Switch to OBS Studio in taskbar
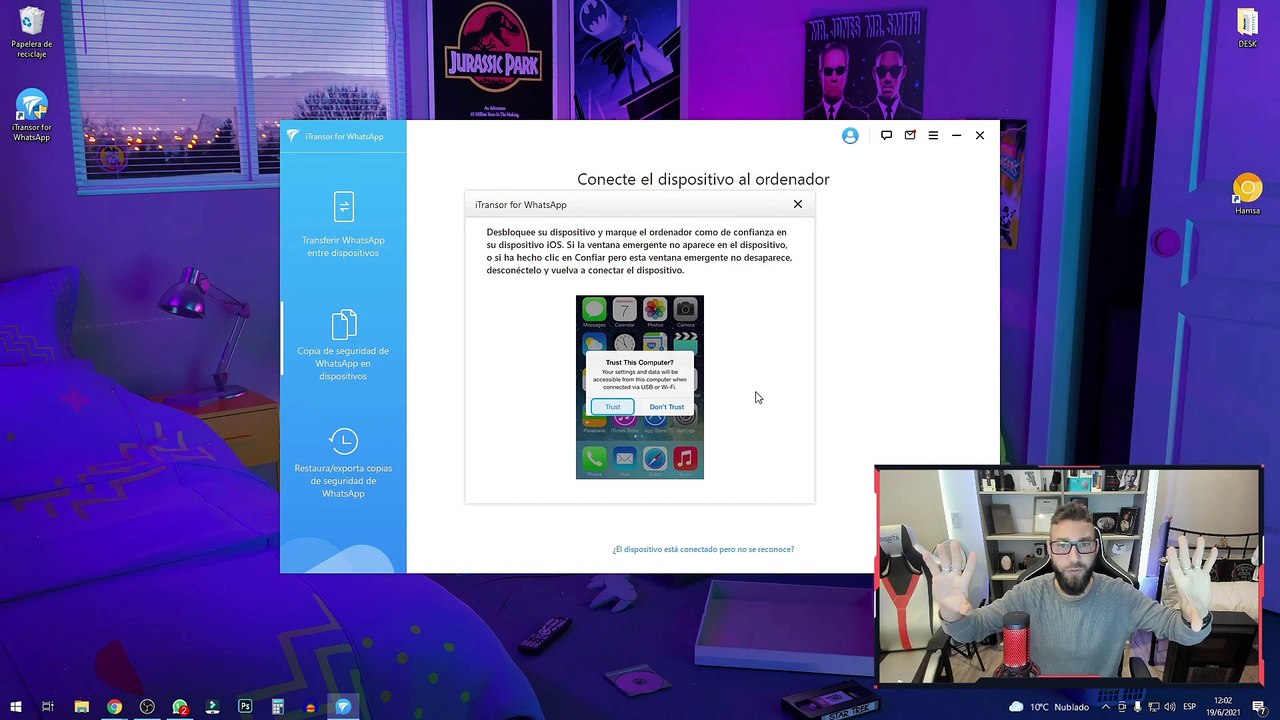 [147, 707]
